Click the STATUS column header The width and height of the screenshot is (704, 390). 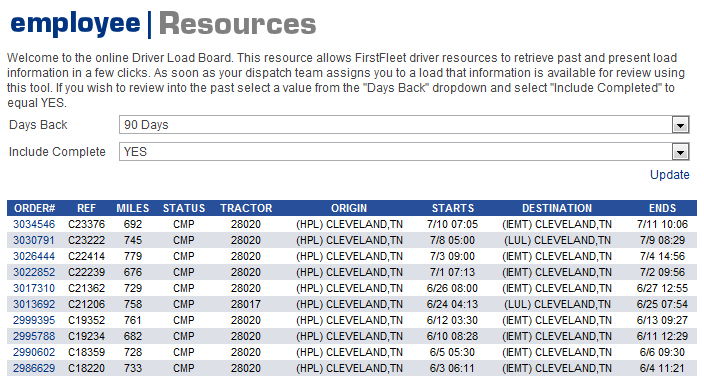[x=184, y=208]
